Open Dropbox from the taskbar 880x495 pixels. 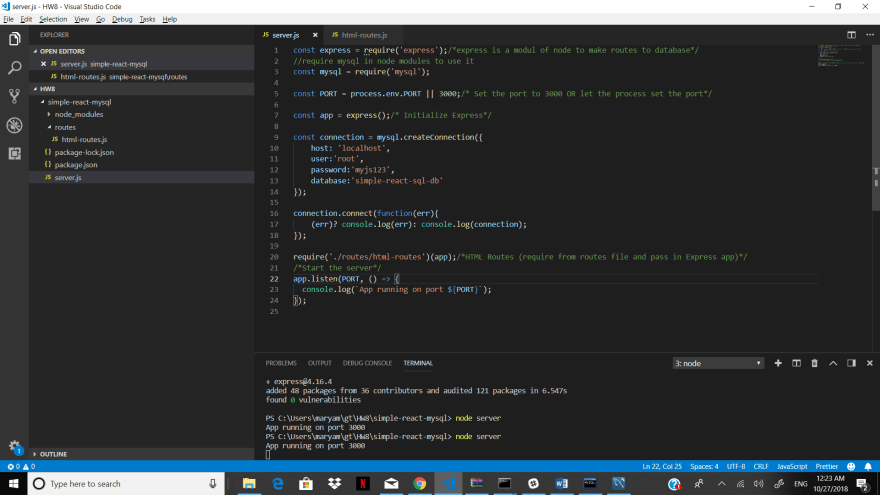click(x=334, y=483)
